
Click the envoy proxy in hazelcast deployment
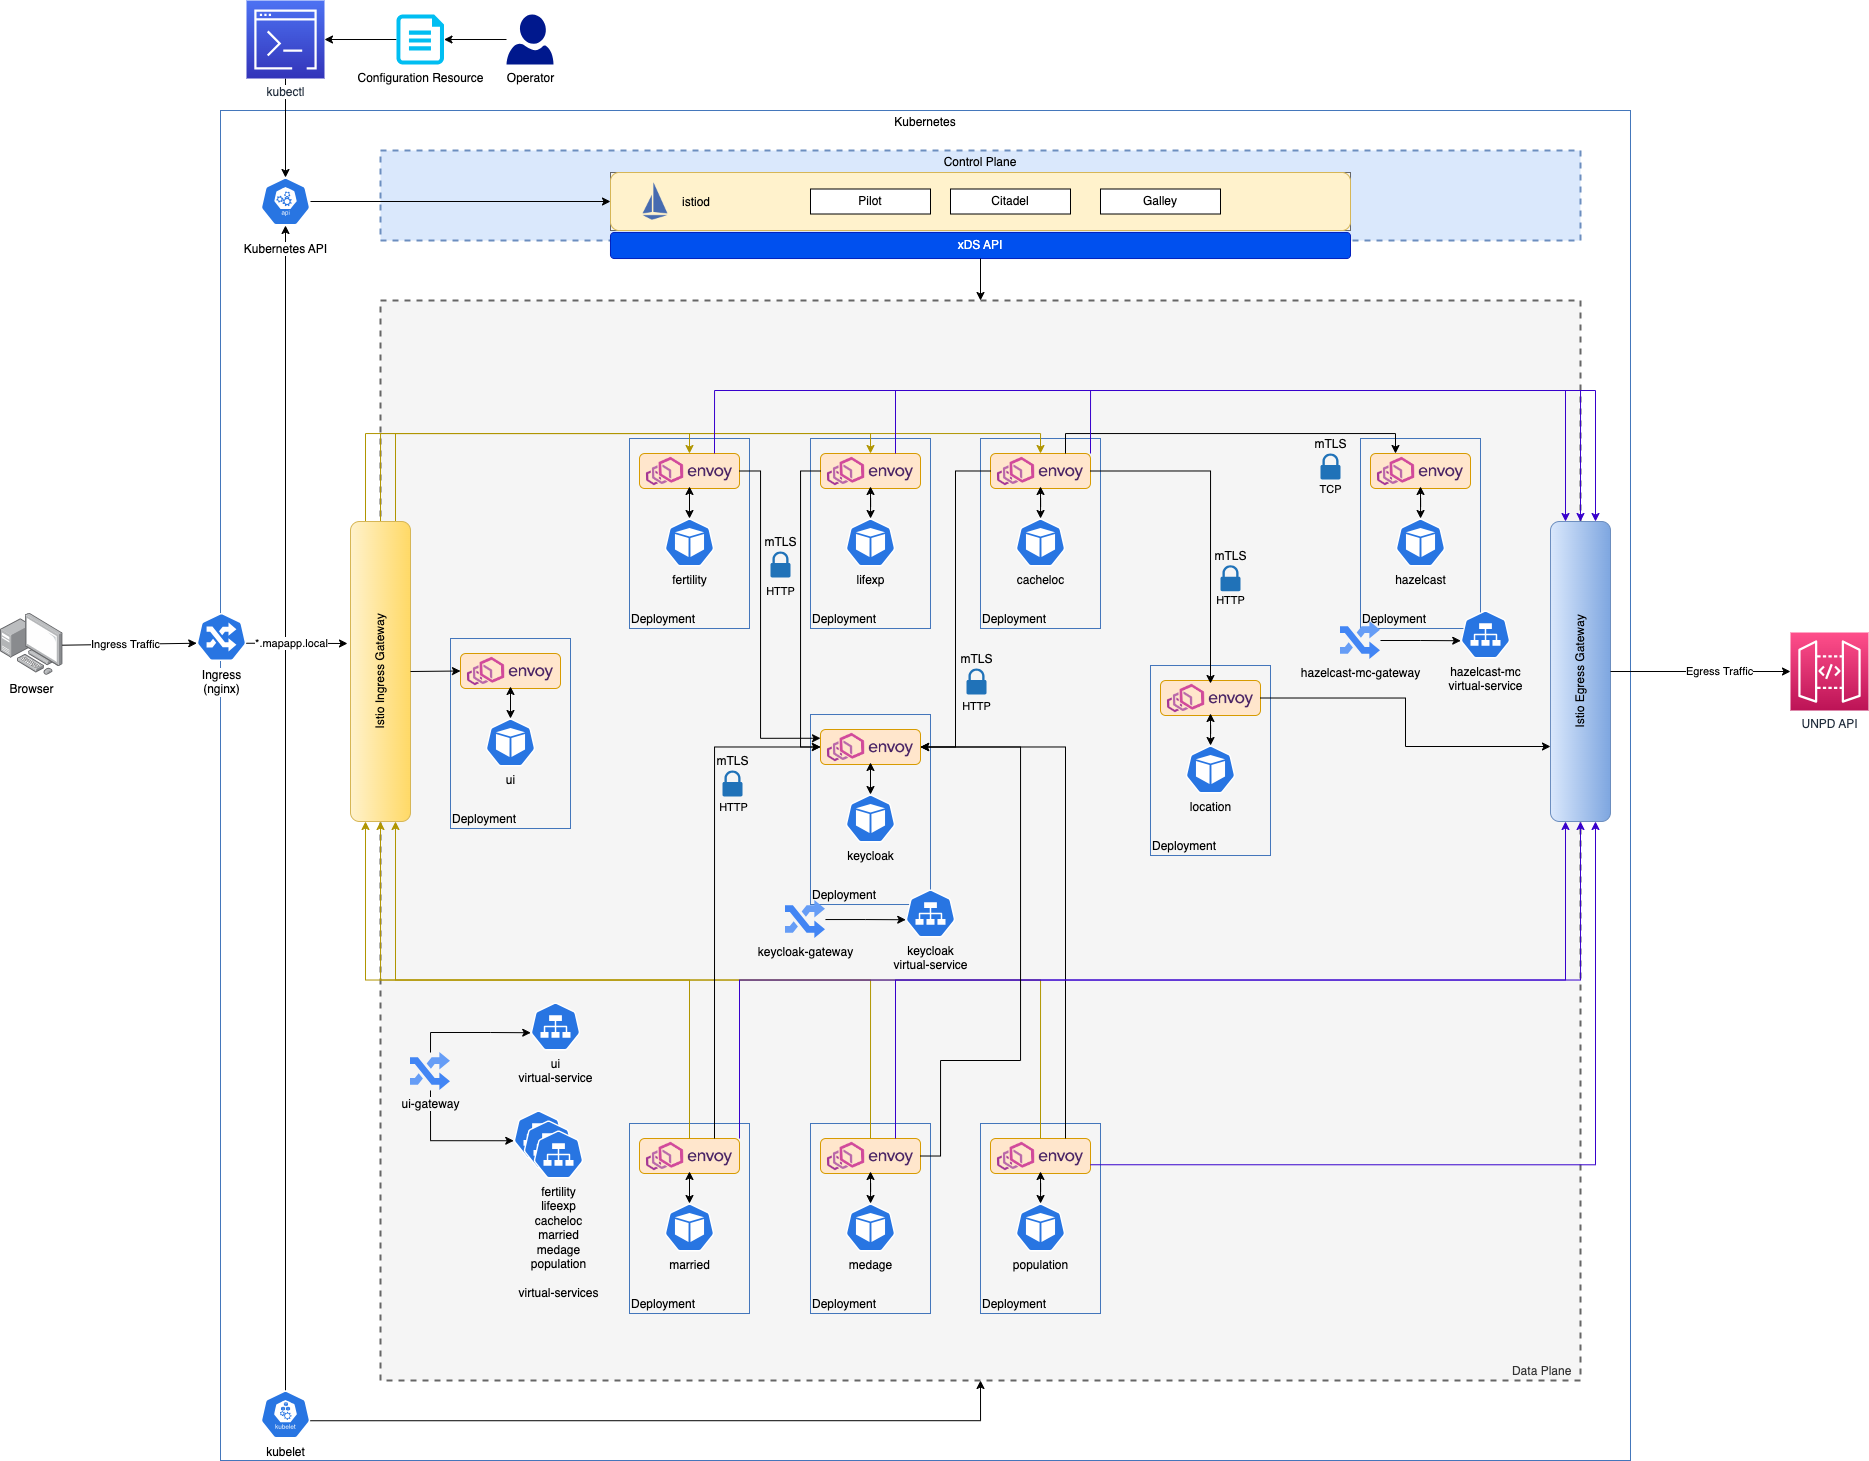[1420, 471]
